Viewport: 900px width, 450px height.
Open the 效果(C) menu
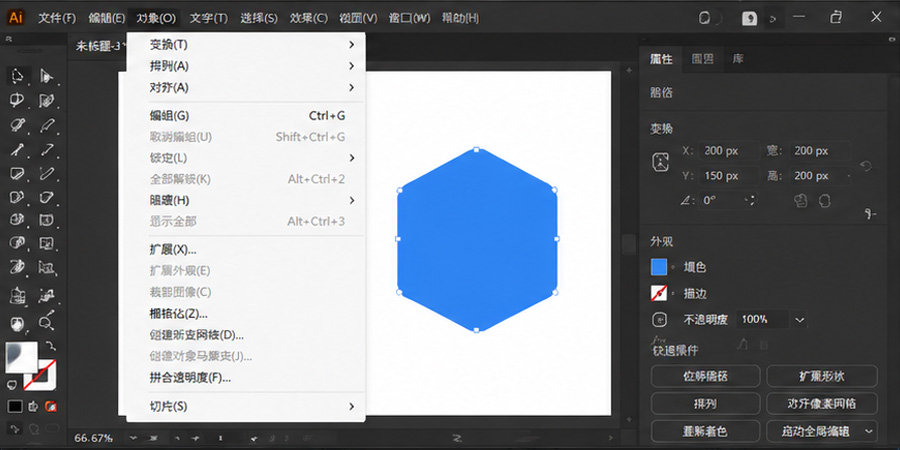(x=309, y=18)
